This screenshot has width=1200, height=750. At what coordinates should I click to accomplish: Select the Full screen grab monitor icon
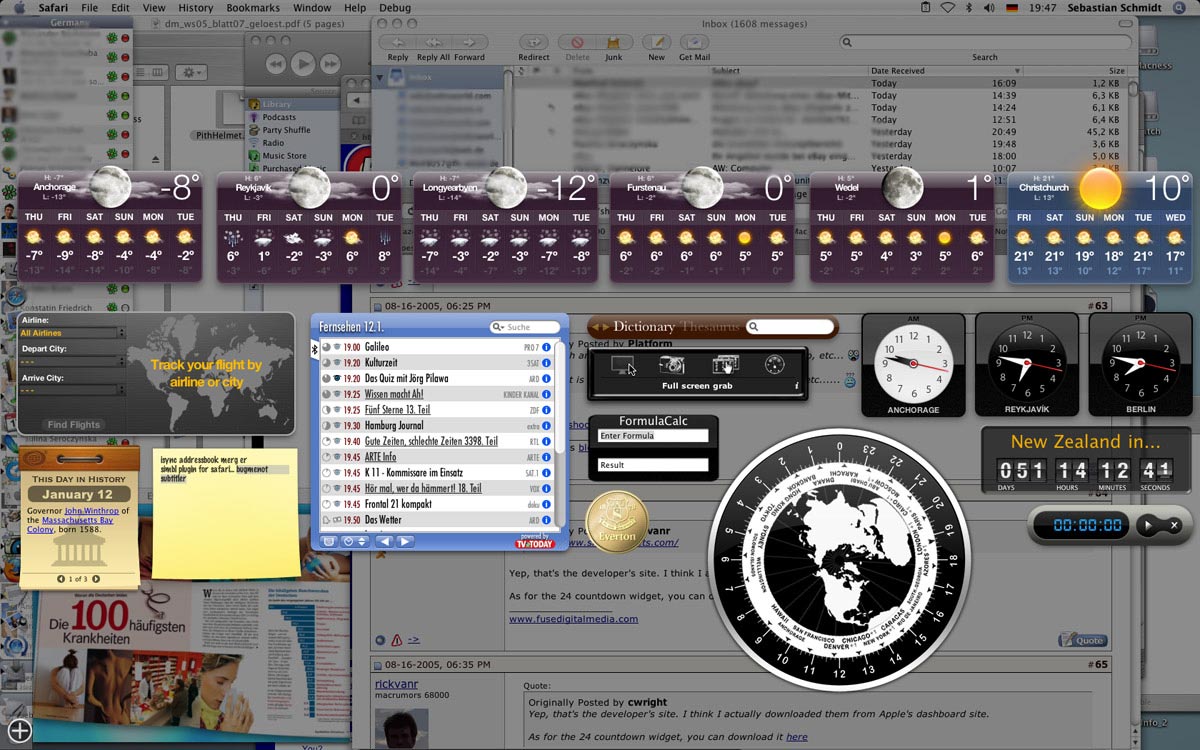[x=621, y=365]
